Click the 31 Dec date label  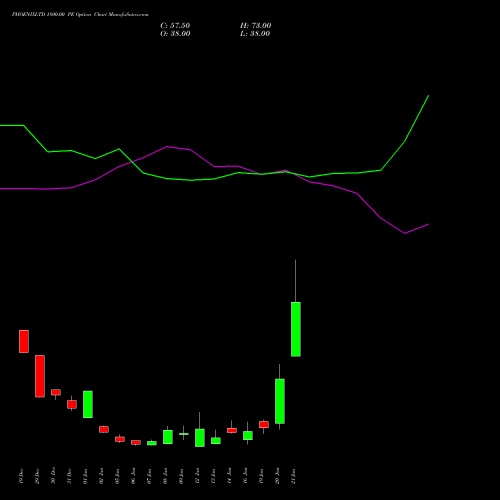point(69,476)
